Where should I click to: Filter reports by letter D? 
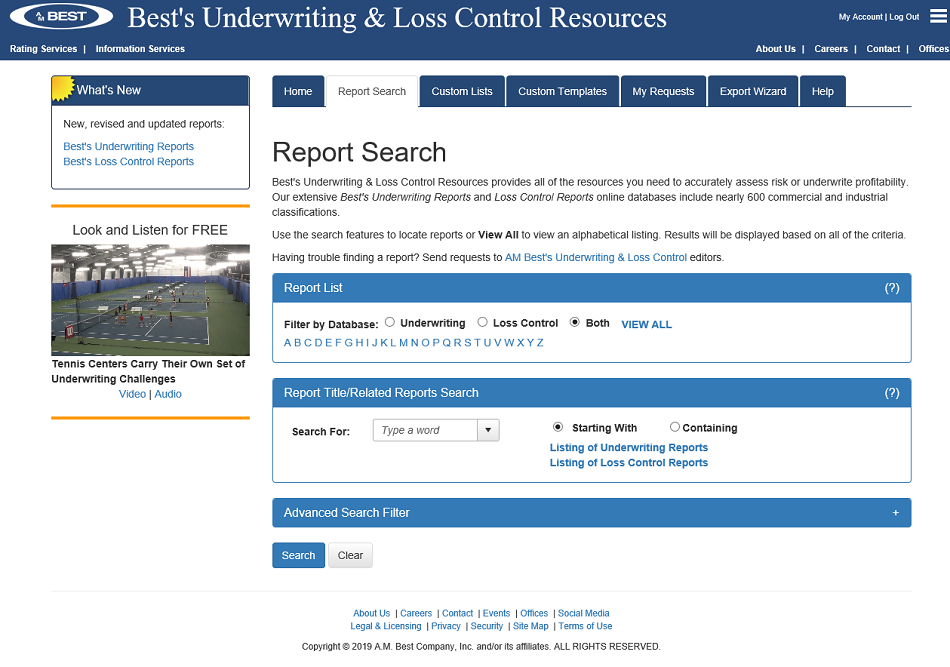tap(319, 342)
